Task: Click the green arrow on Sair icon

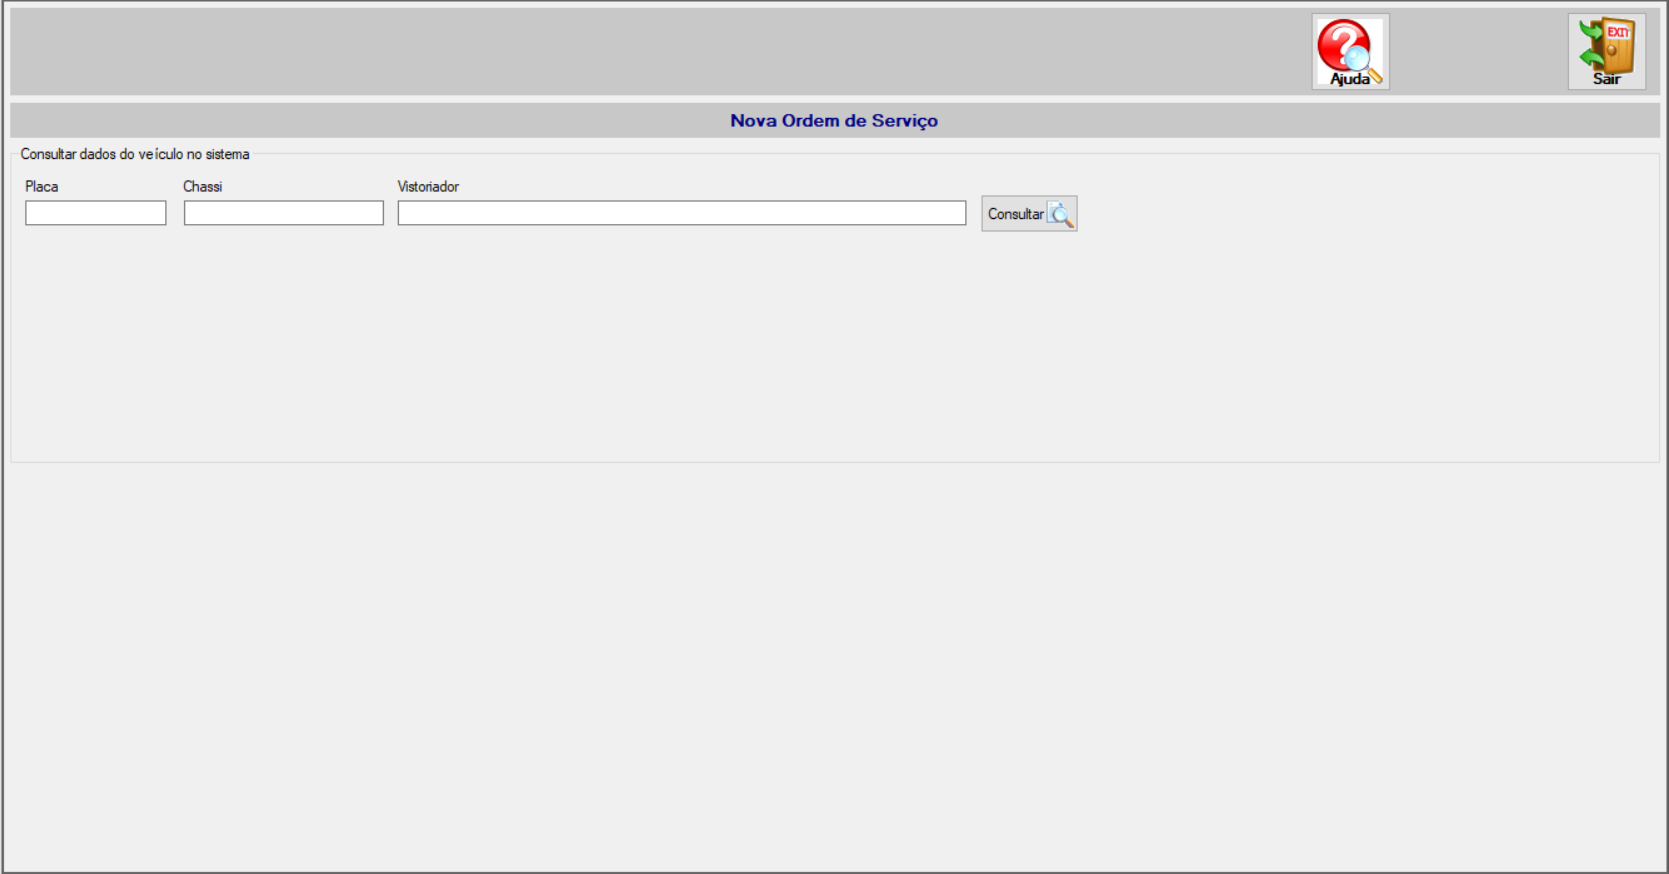Action: pyautogui.click(x=1589, y=45)
